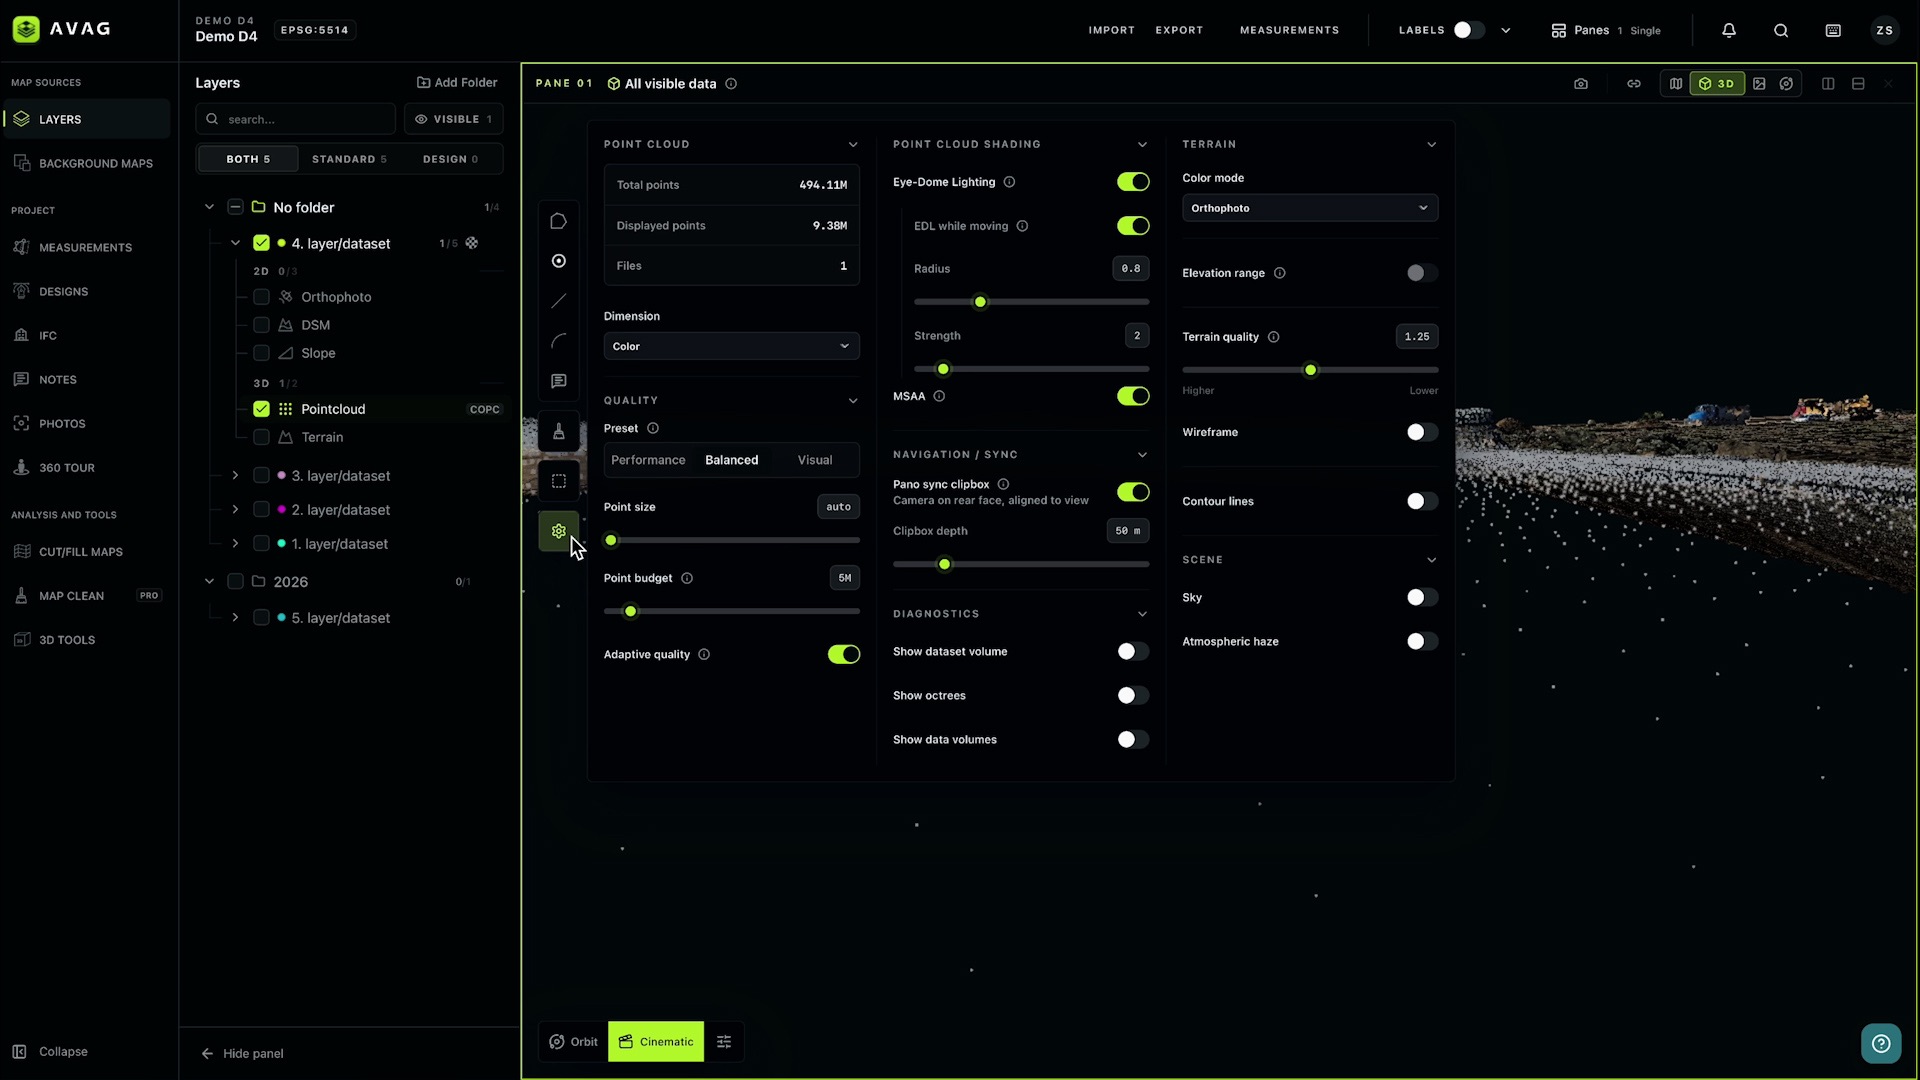Open the help button
This screenshot has width=1920, height=1080.
point(1881,1044)
